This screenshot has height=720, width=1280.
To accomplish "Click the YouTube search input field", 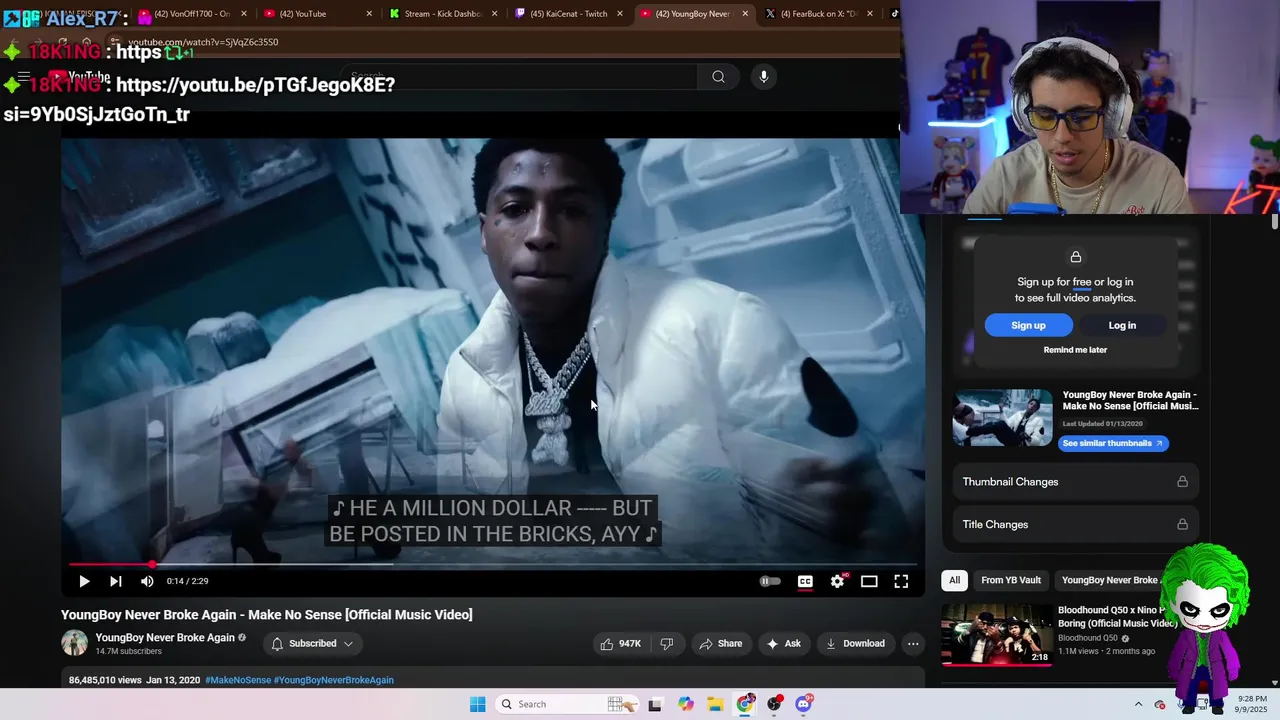I will click(x=518, y=77).
